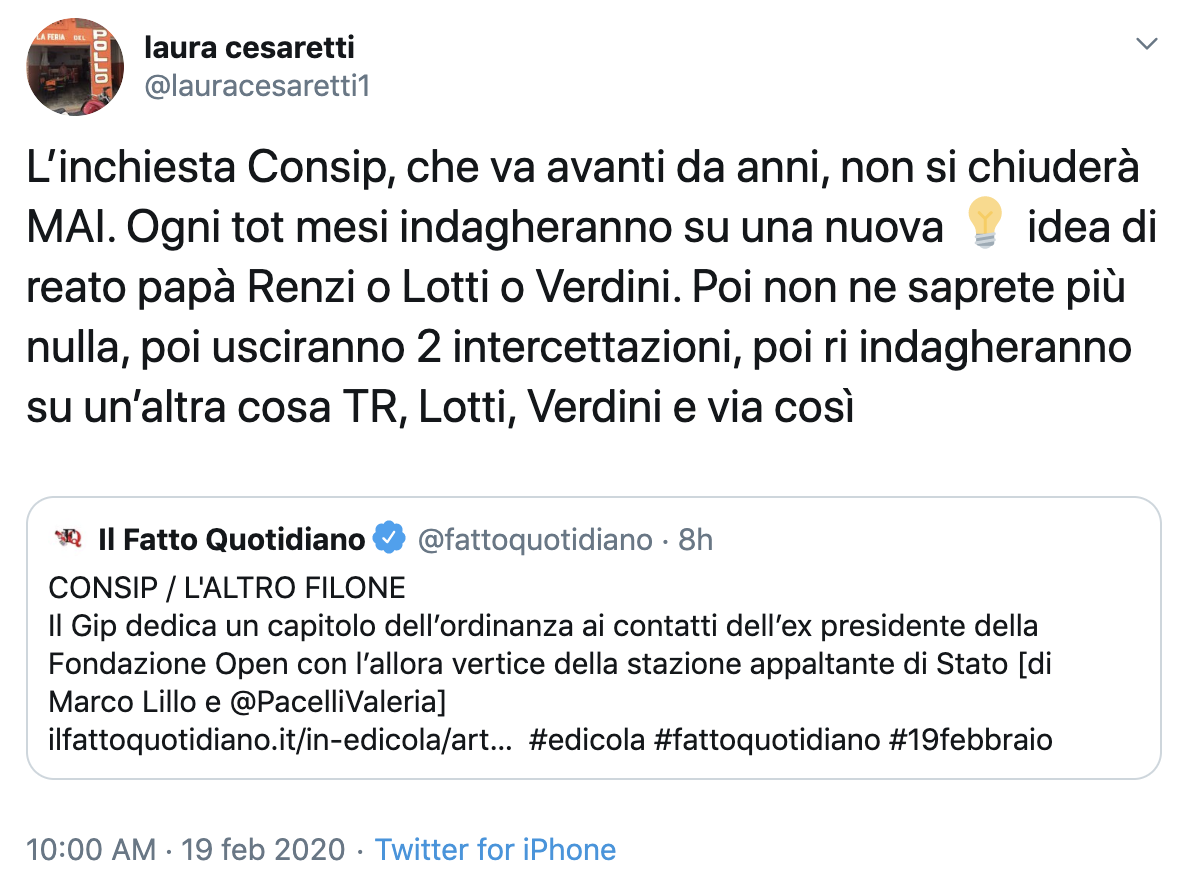Expand the tweet options chevron menu
This screenshot has height=894, width=1192.
click(1147, 45)
